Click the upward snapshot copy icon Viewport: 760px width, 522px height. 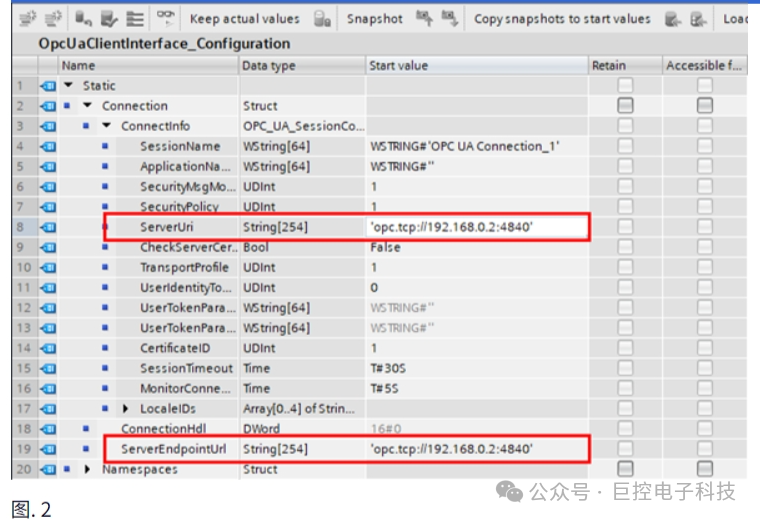[424, 19]
